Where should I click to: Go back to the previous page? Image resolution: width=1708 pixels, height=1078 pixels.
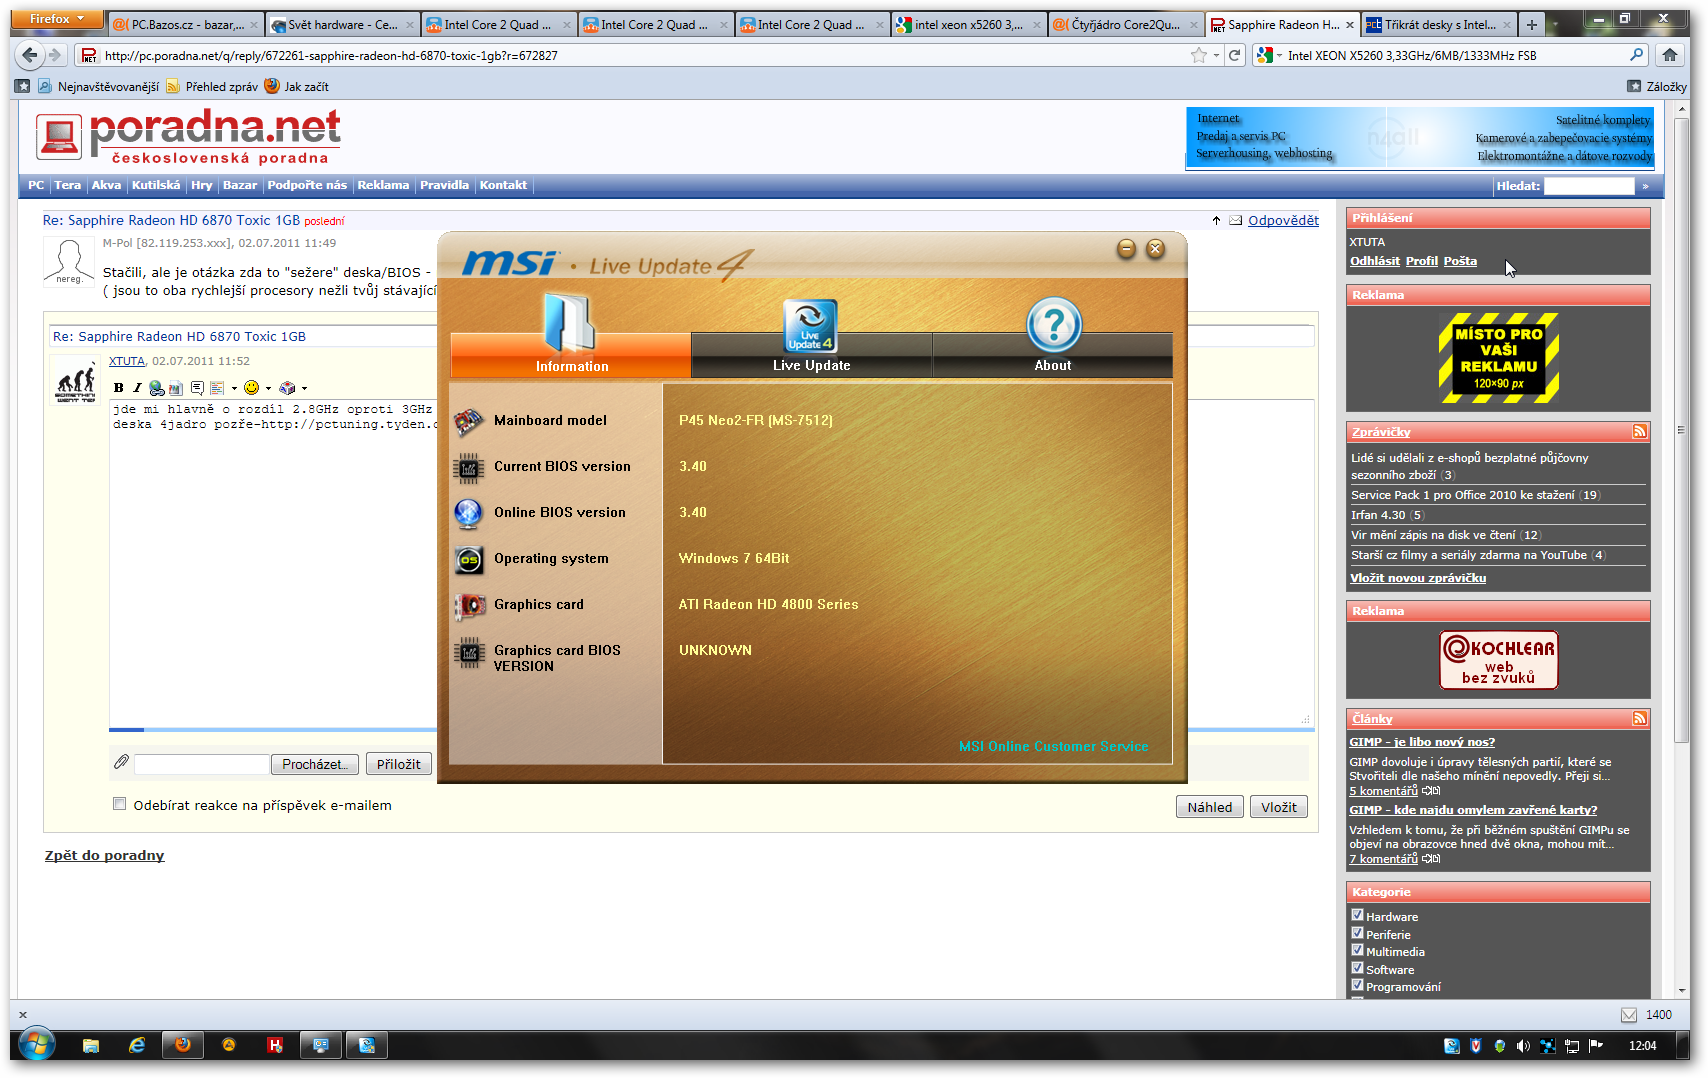pyautogui.click(x=30, y=56)
